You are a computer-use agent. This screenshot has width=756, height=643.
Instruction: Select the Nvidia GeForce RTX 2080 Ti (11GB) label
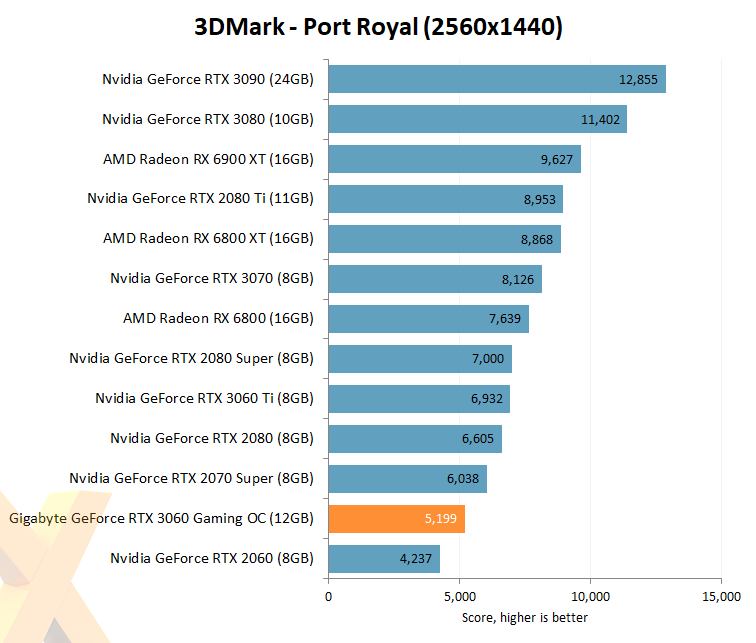pos(201,198)
